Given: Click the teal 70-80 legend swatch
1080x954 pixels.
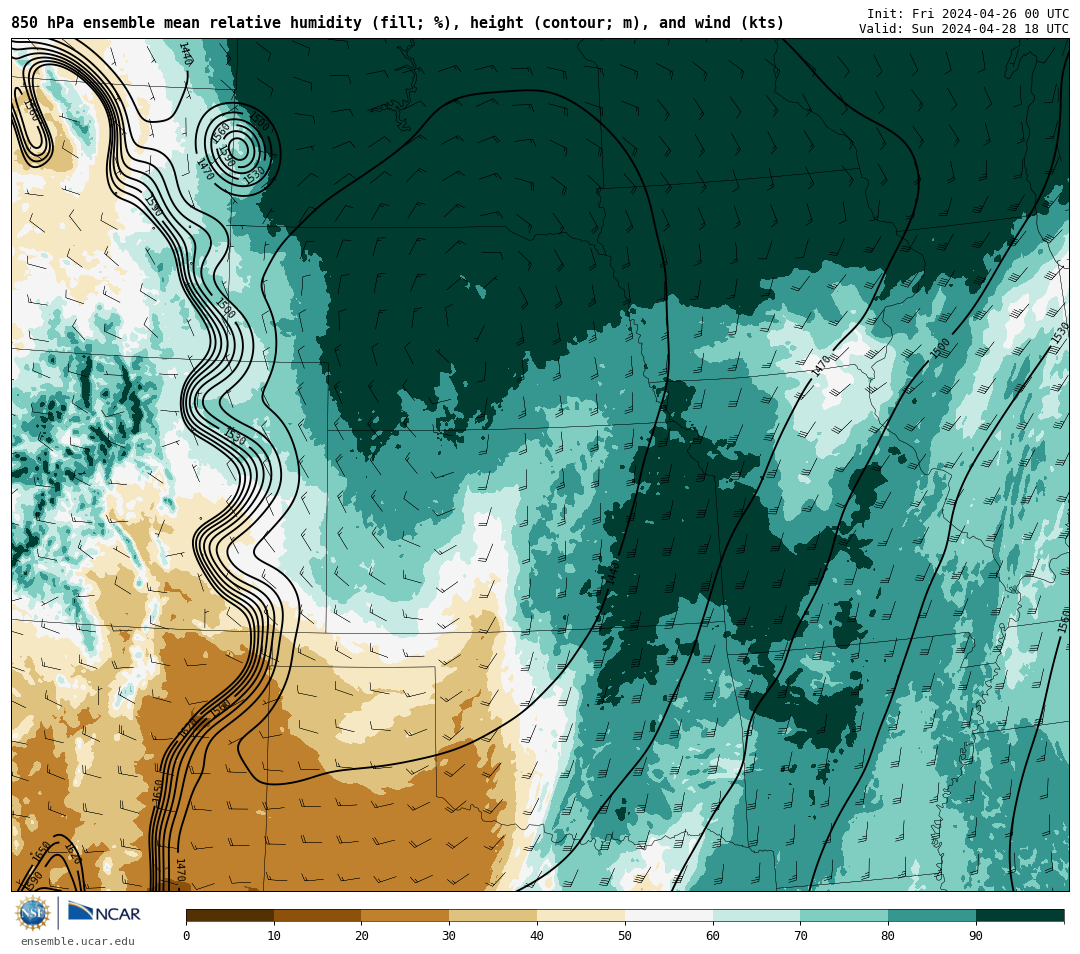Looking at the screenshot, I should 844,916.
